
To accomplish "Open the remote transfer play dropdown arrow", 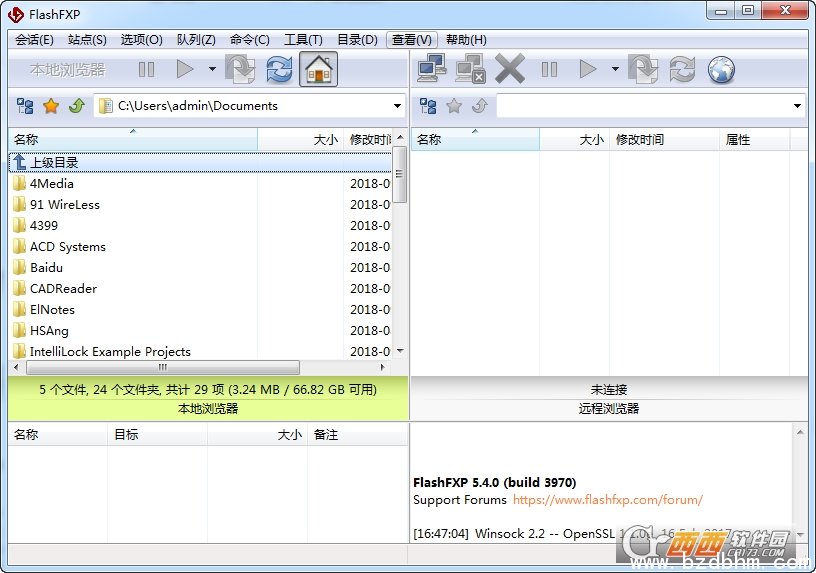I will [615, 69].
